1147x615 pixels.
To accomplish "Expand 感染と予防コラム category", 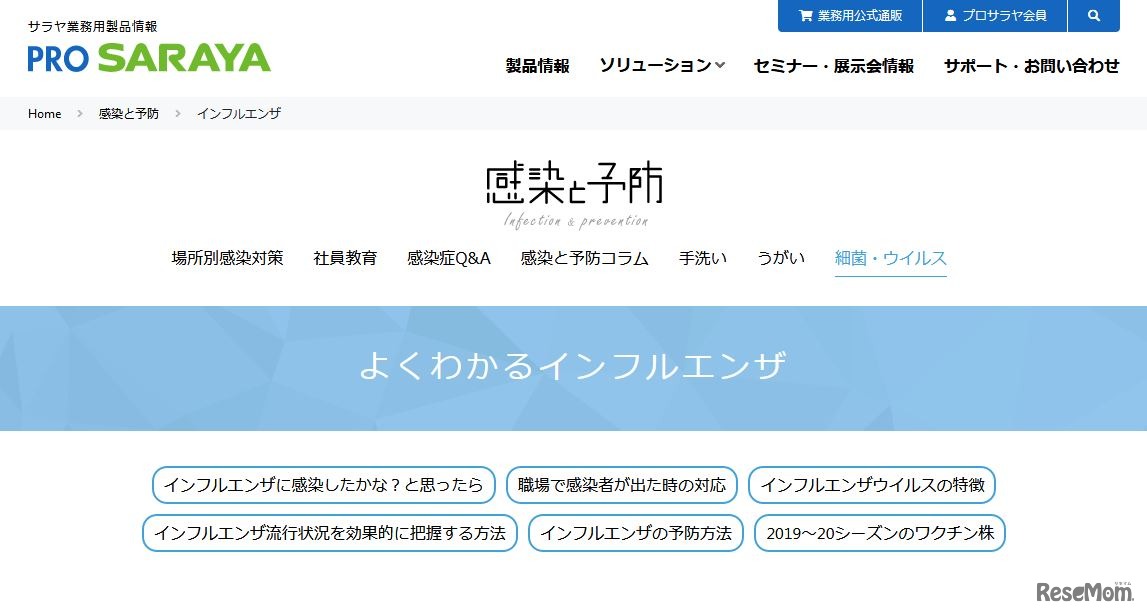I will click(584, 258).
